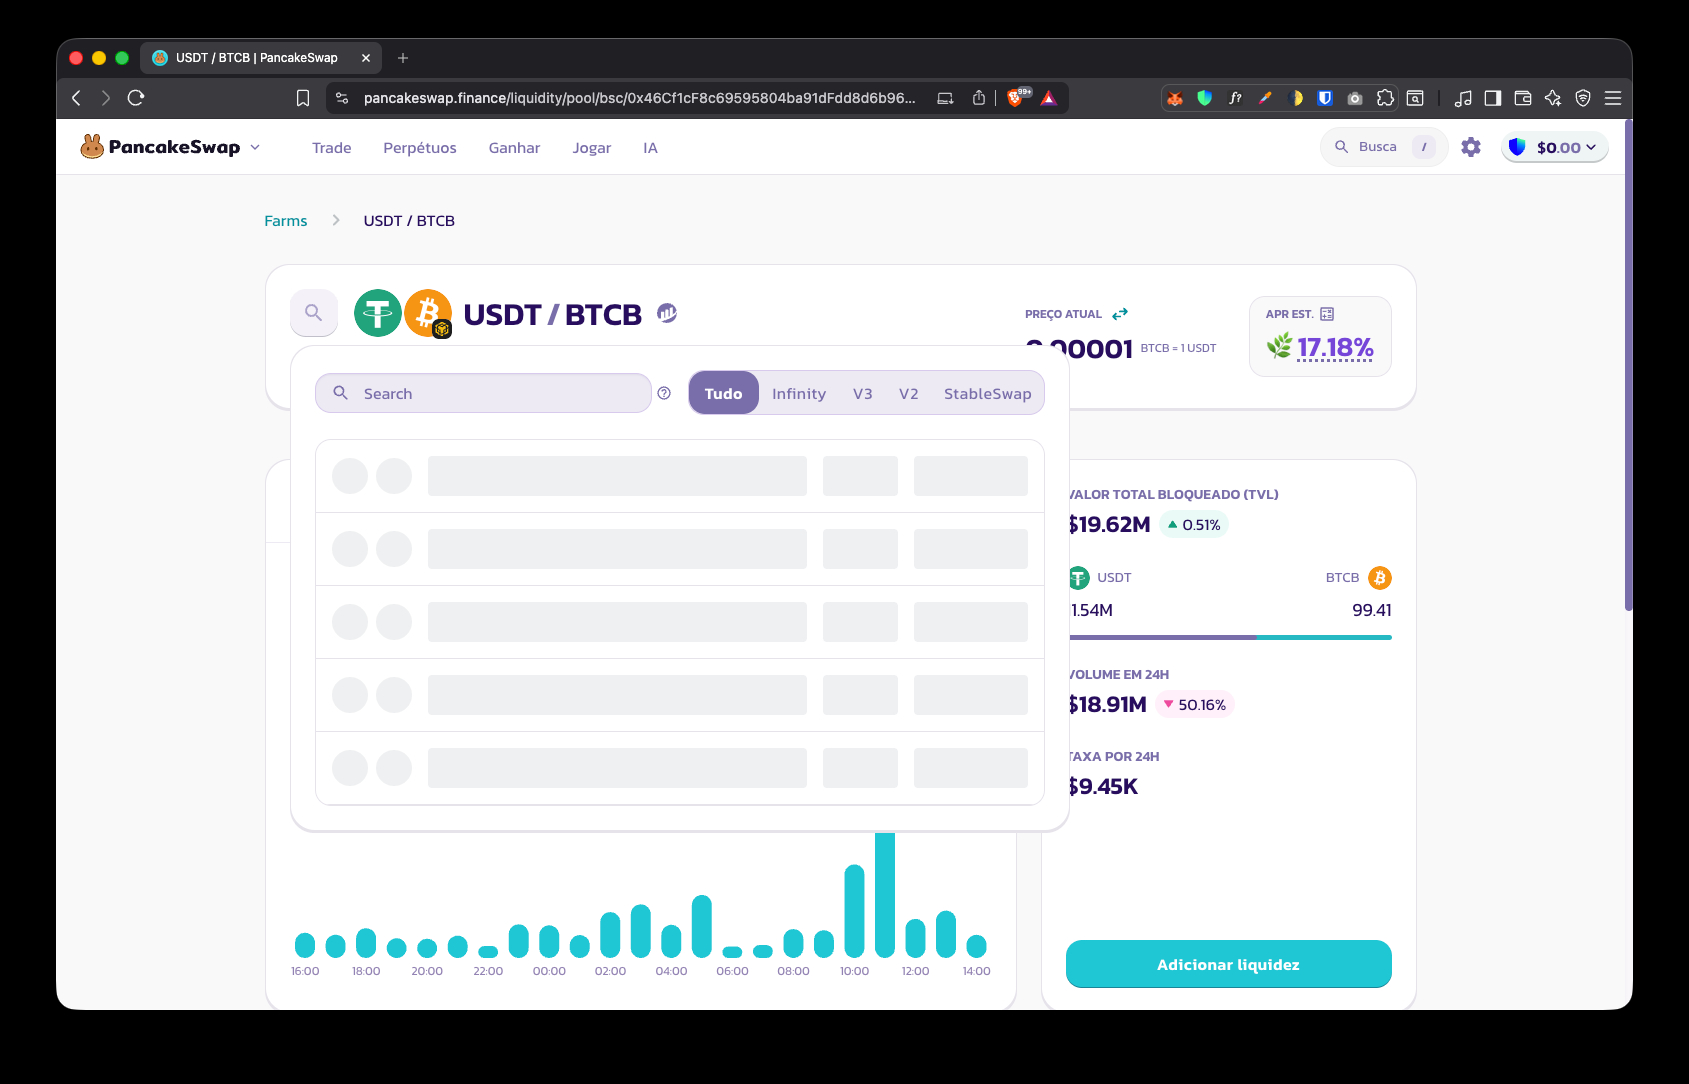Click the $19.62M TVL value
The height and width of the screenshot is (1084, 1689).
click(1109, 524)
